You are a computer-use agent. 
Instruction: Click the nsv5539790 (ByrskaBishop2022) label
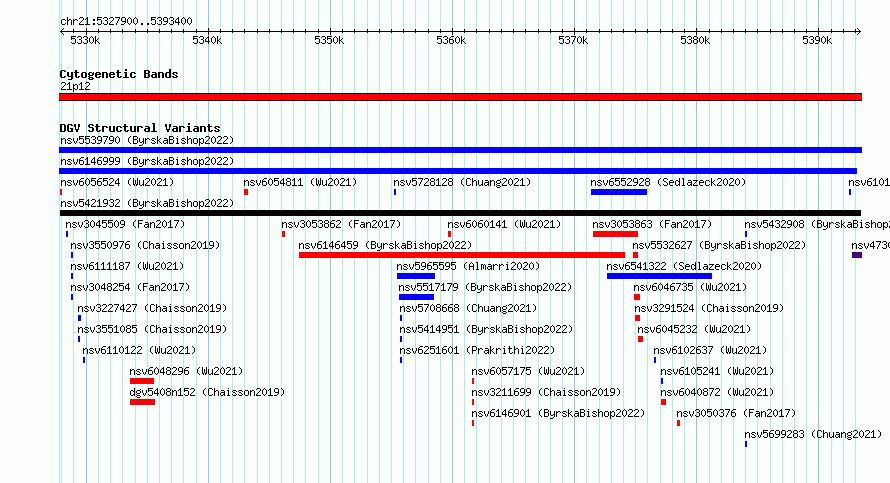(x=147, y=140)
